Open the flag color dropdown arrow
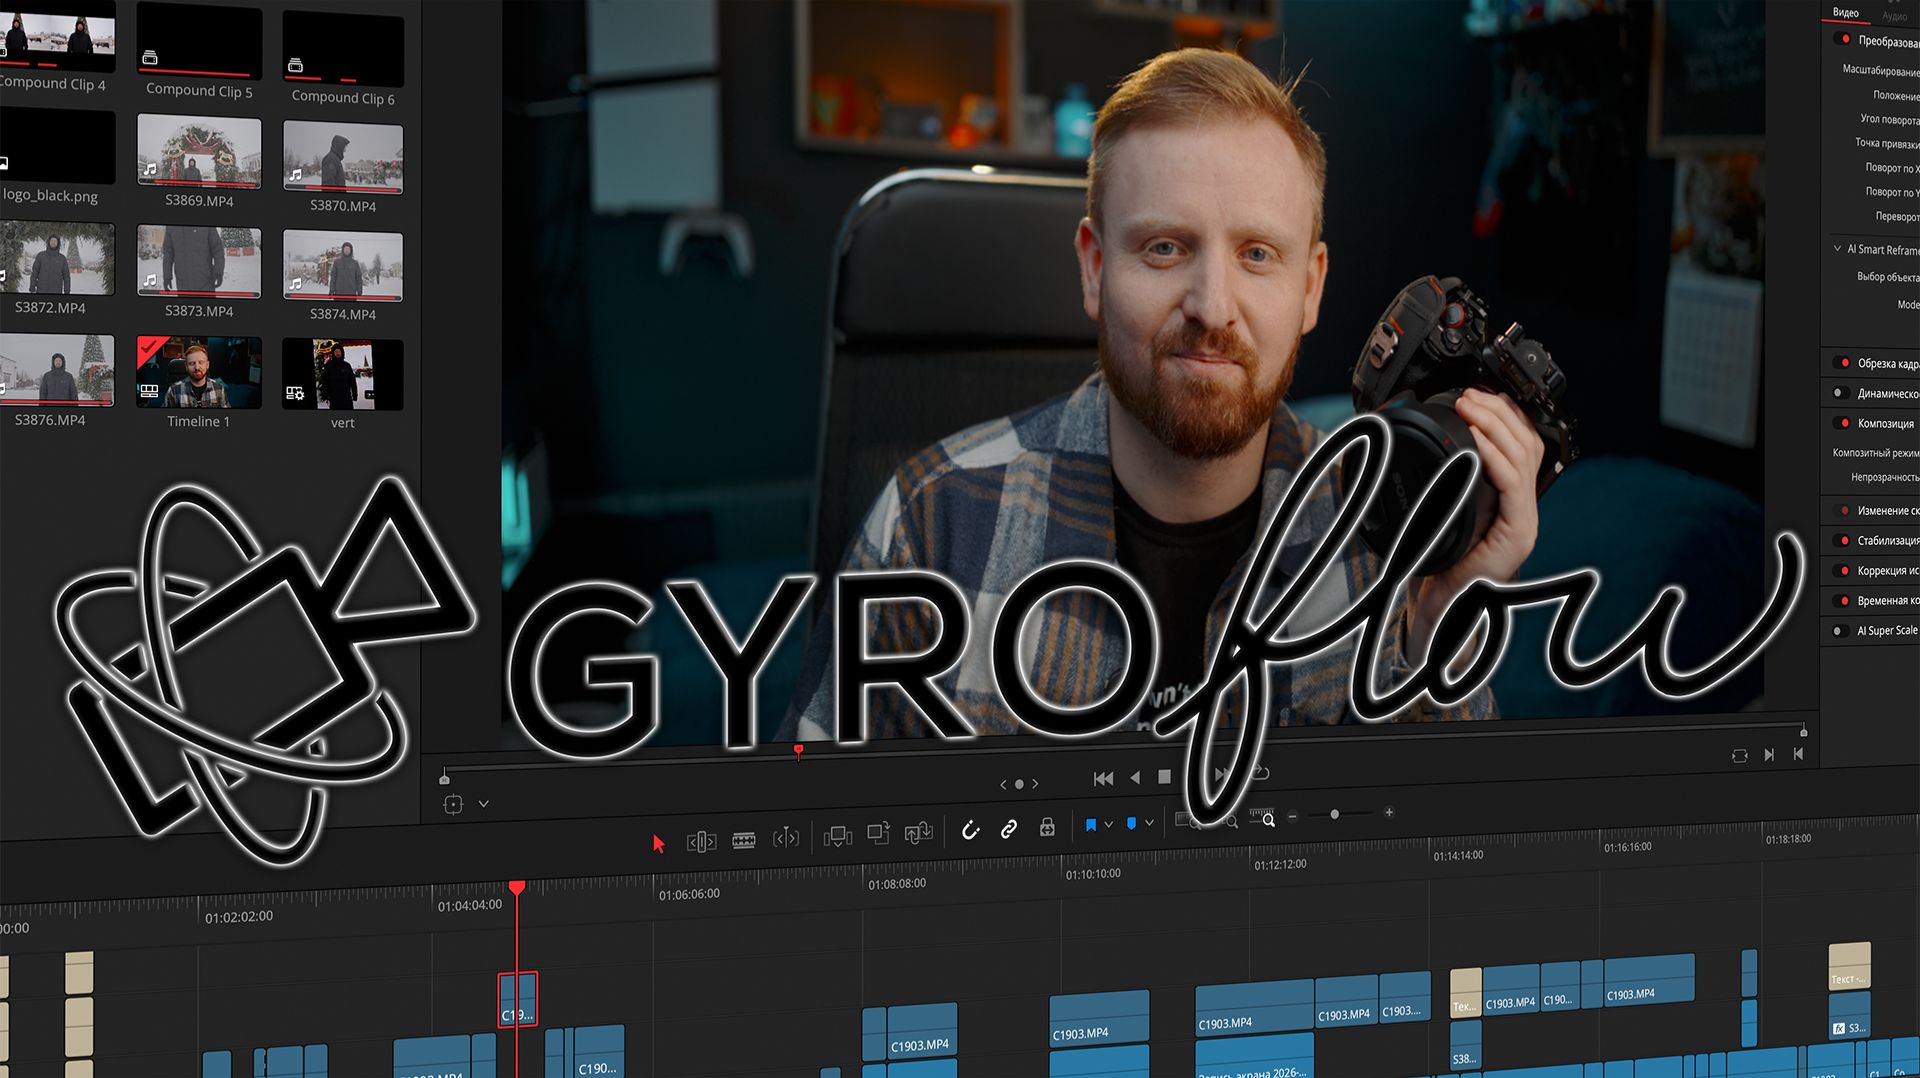This screenshot has height=1078, width=1920. (1108, 823)
